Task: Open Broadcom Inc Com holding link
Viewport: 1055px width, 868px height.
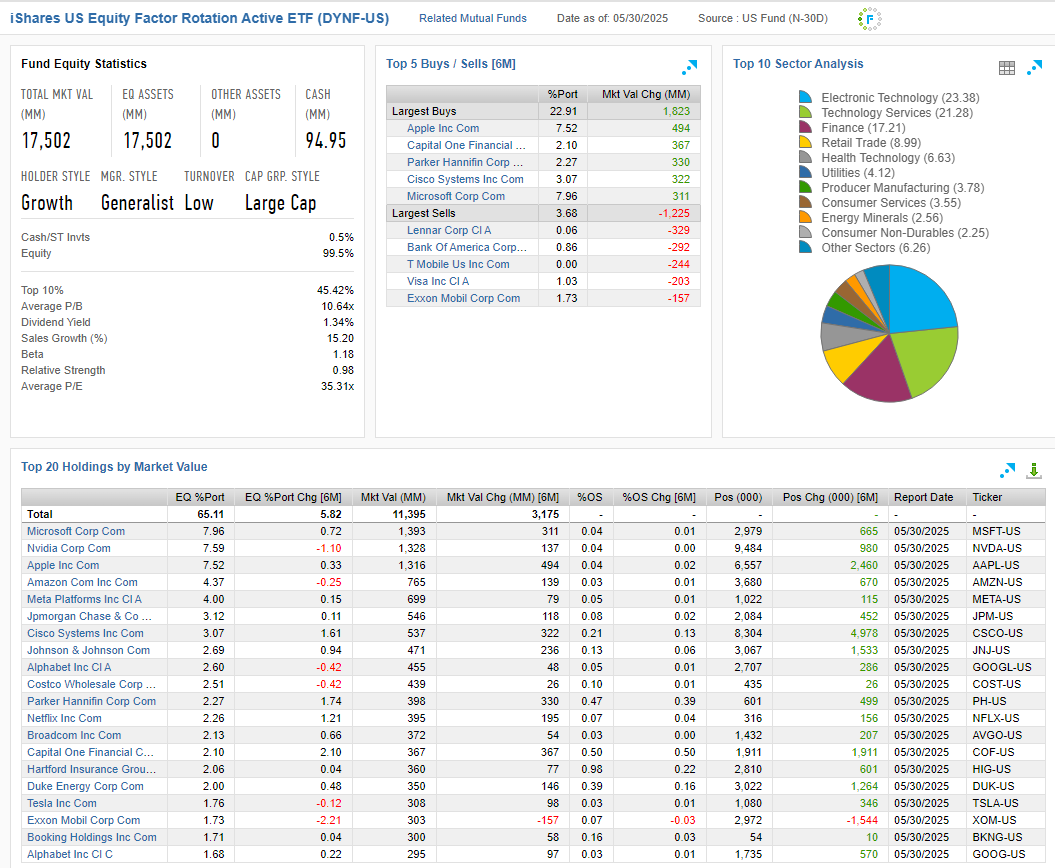Action: tap(74, 735)
